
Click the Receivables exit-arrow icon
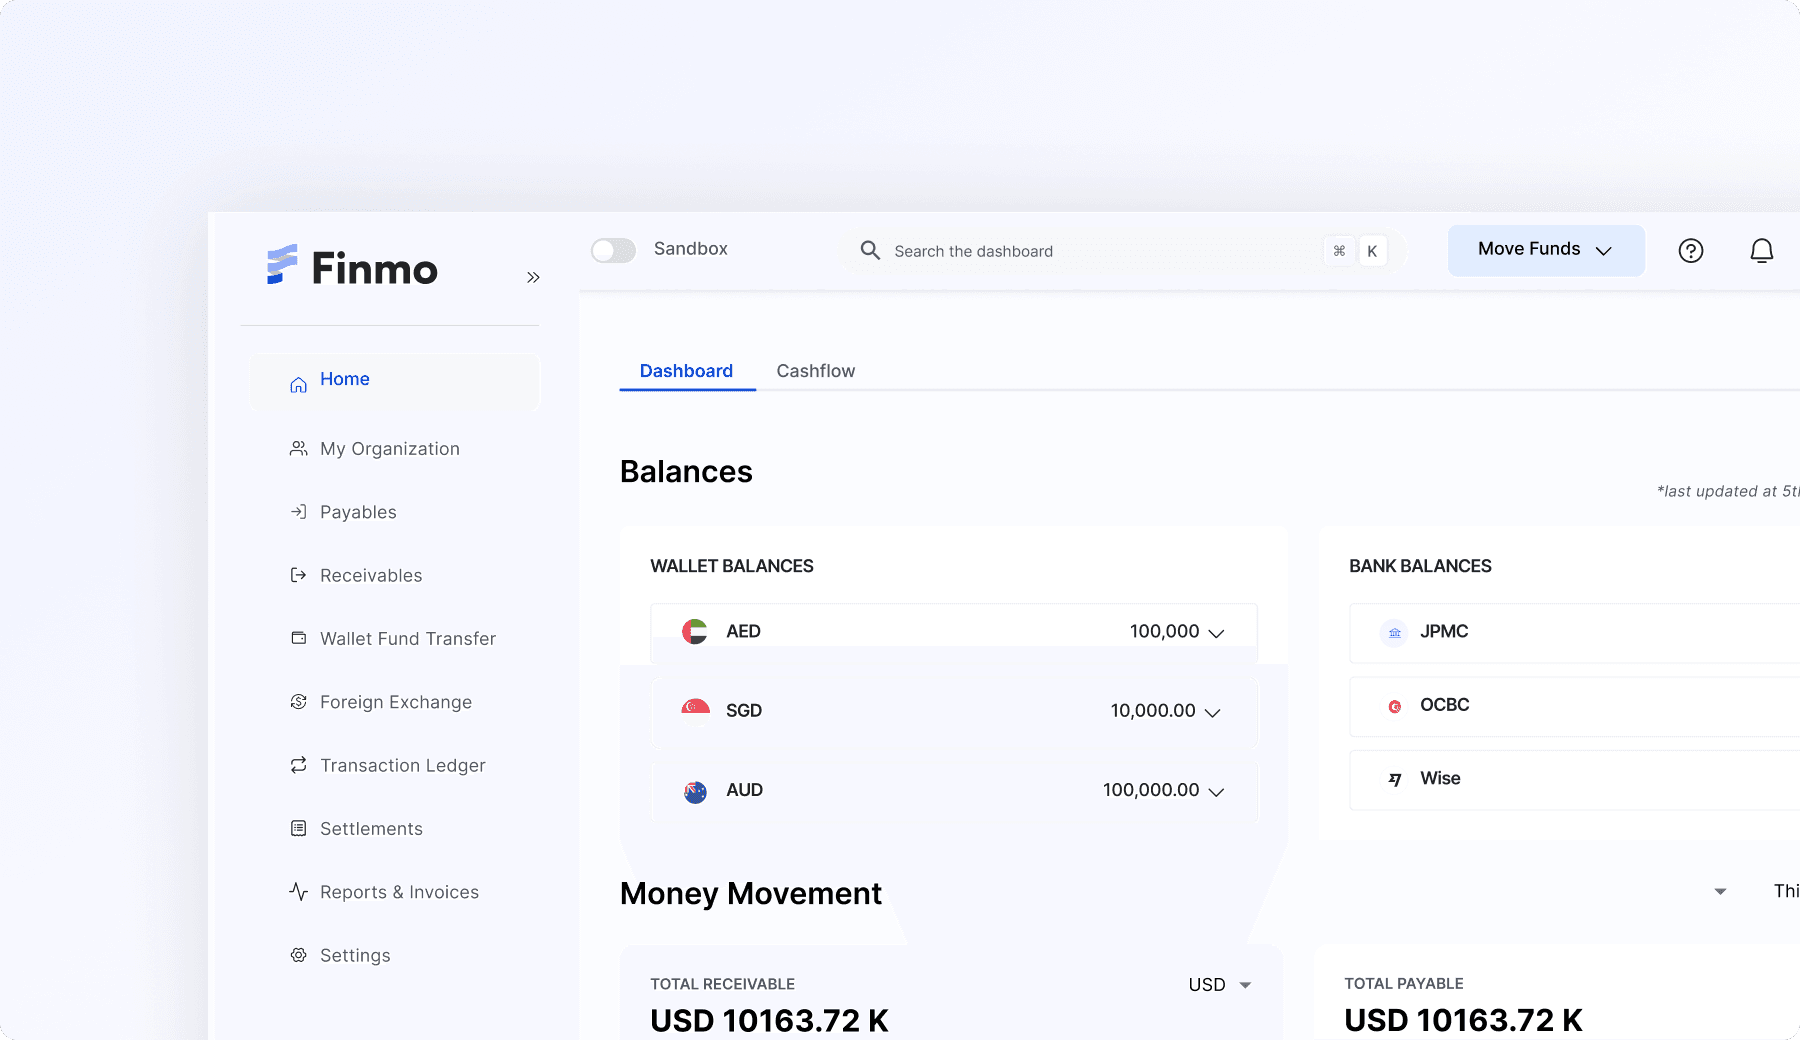pos(298,575)
